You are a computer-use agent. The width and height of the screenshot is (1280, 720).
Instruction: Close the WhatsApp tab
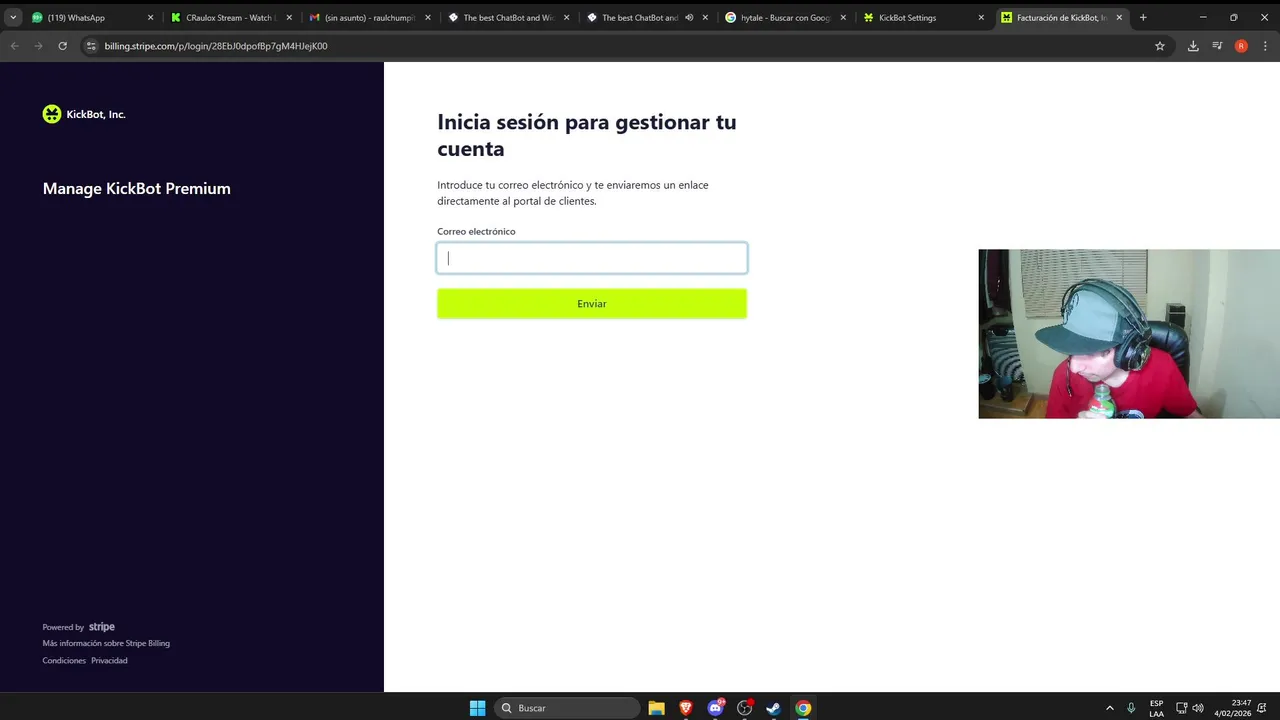pos(150,17)
